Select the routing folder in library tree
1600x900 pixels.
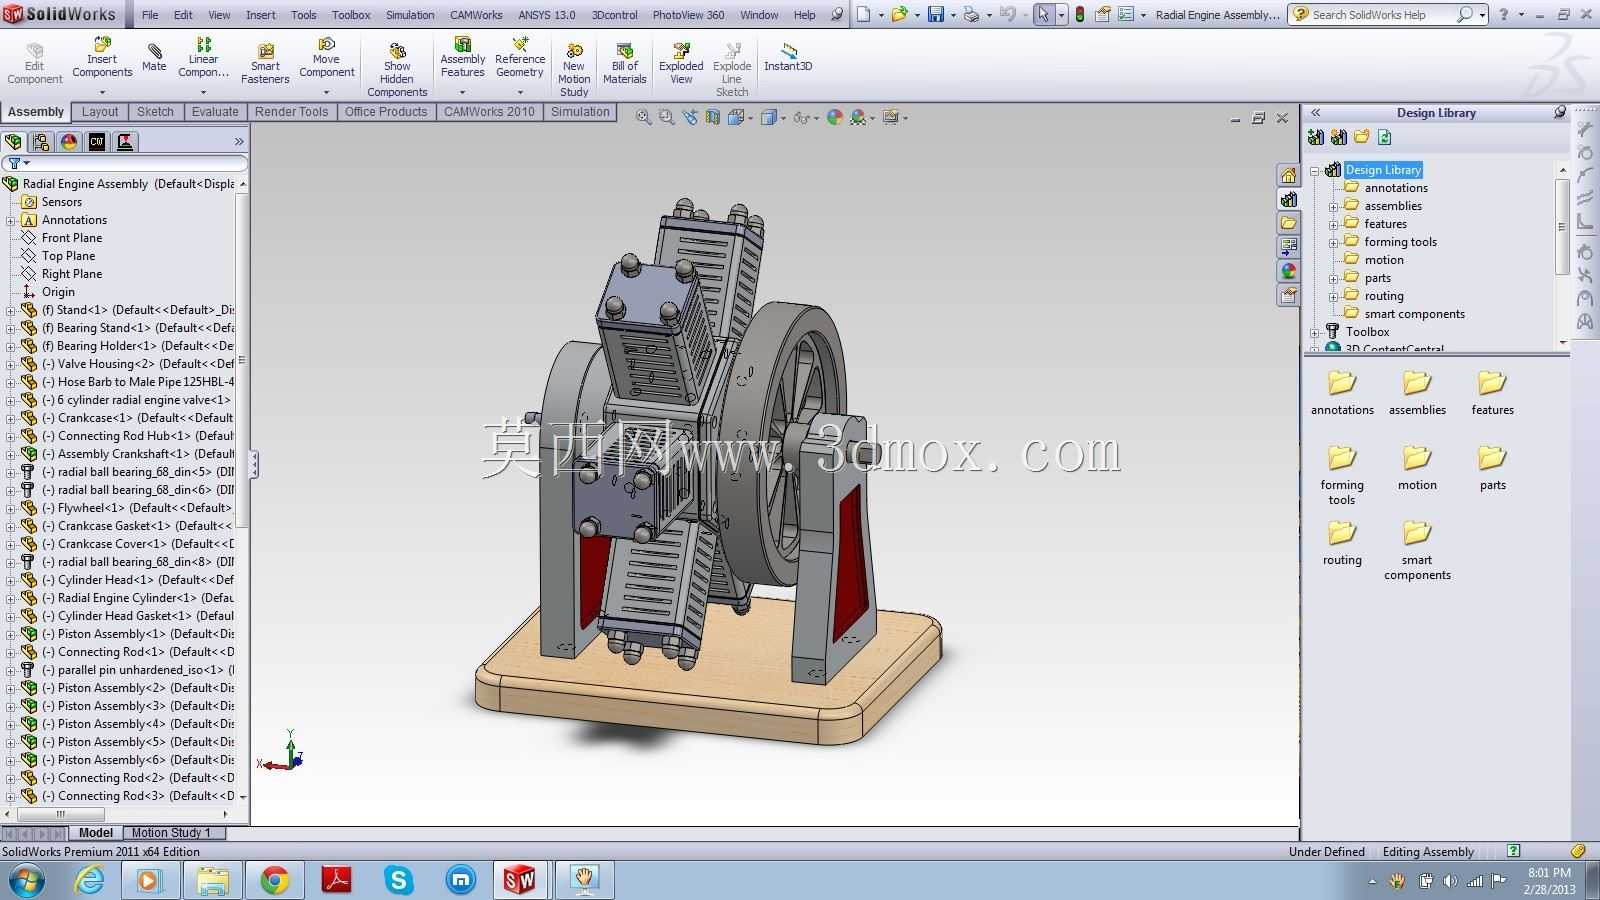click(1384, 296)
